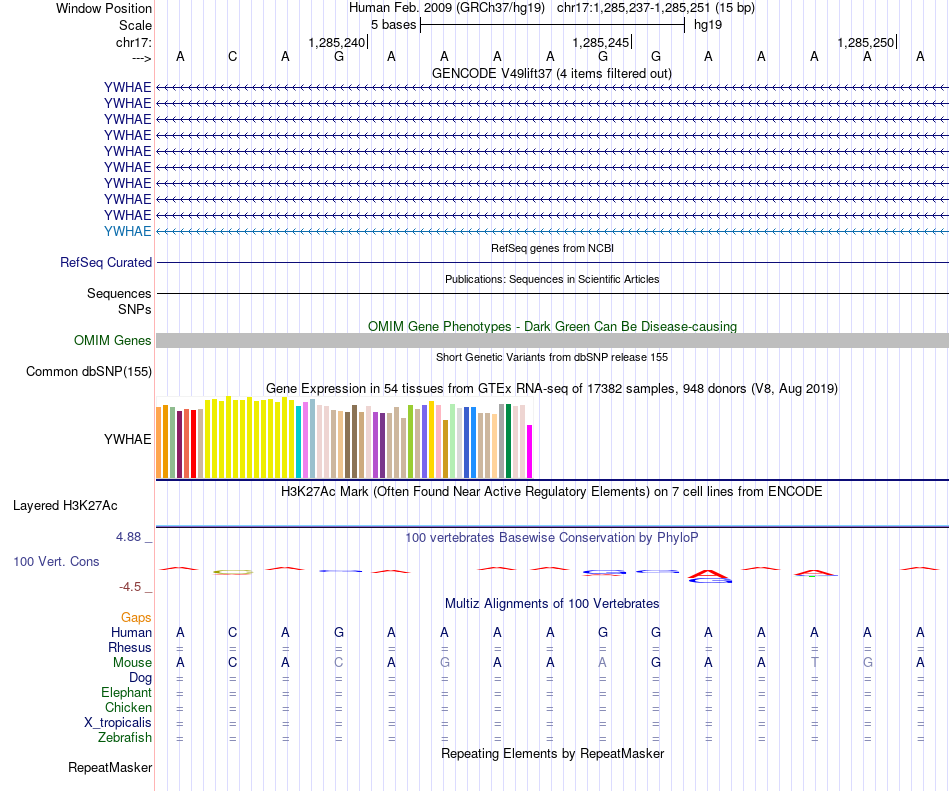Click the large red A conservation logo
The image size is (950, 791).
(708, 574)
